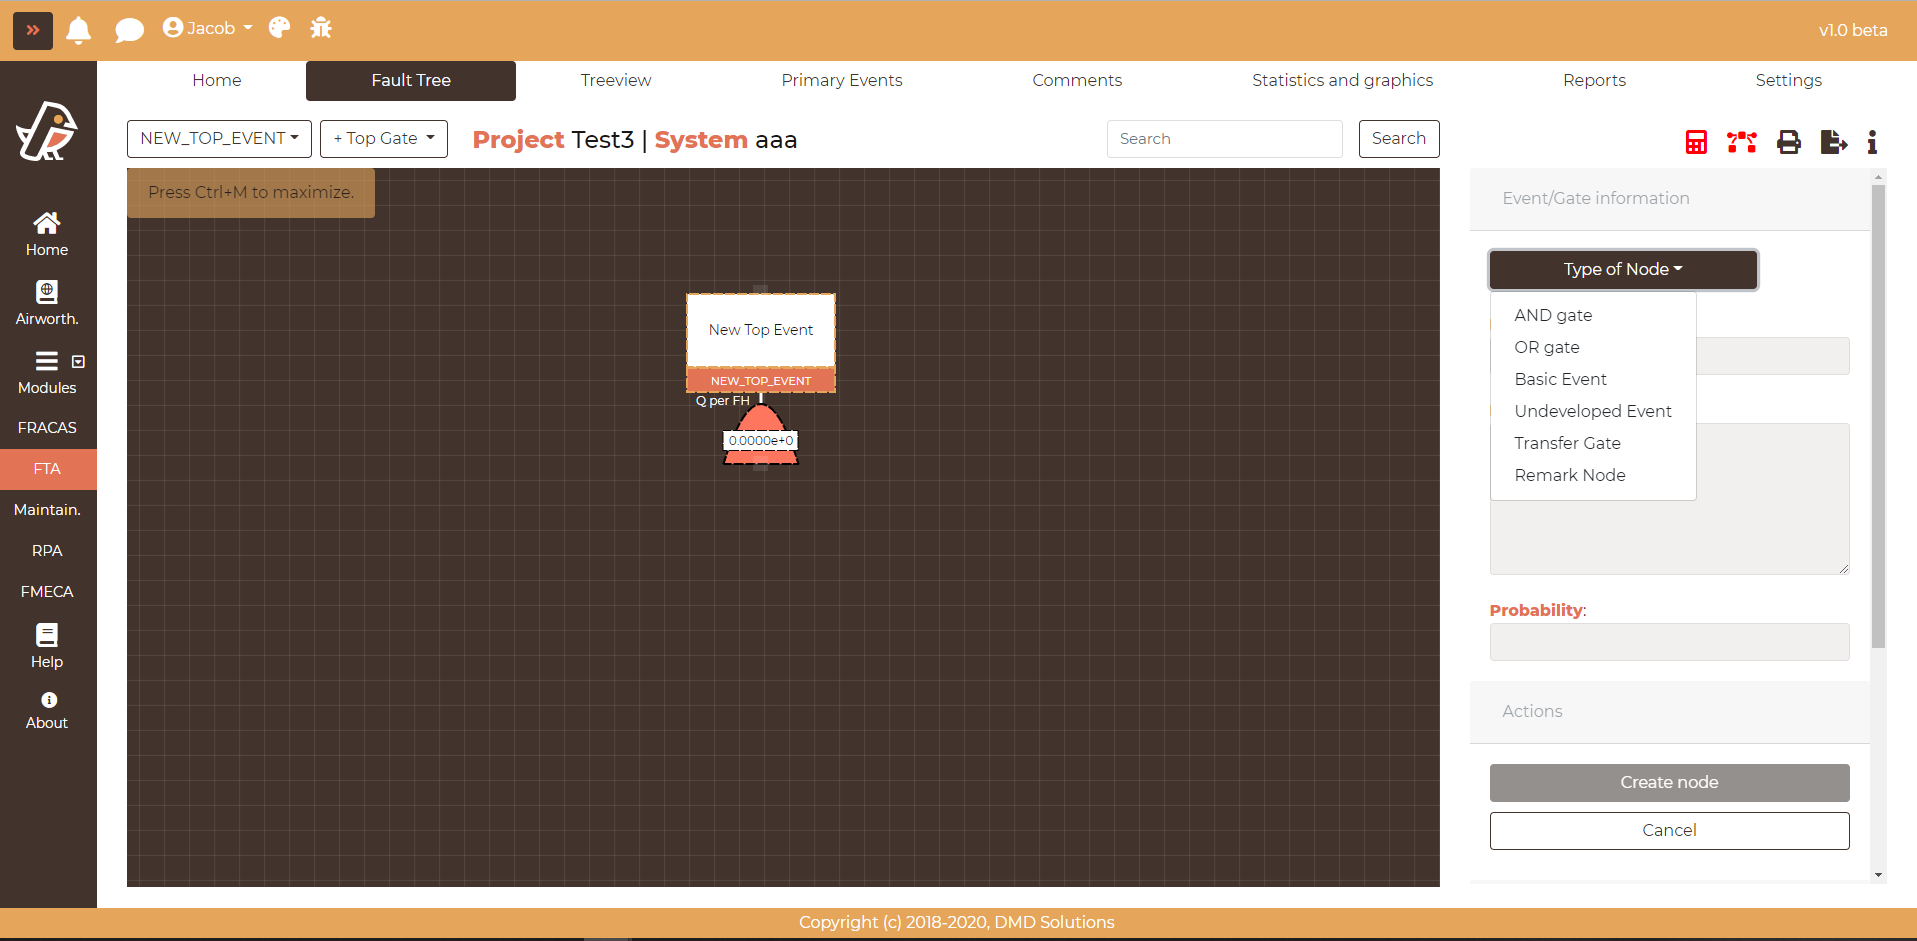Select AND gate from node types

coord(1552,315)
